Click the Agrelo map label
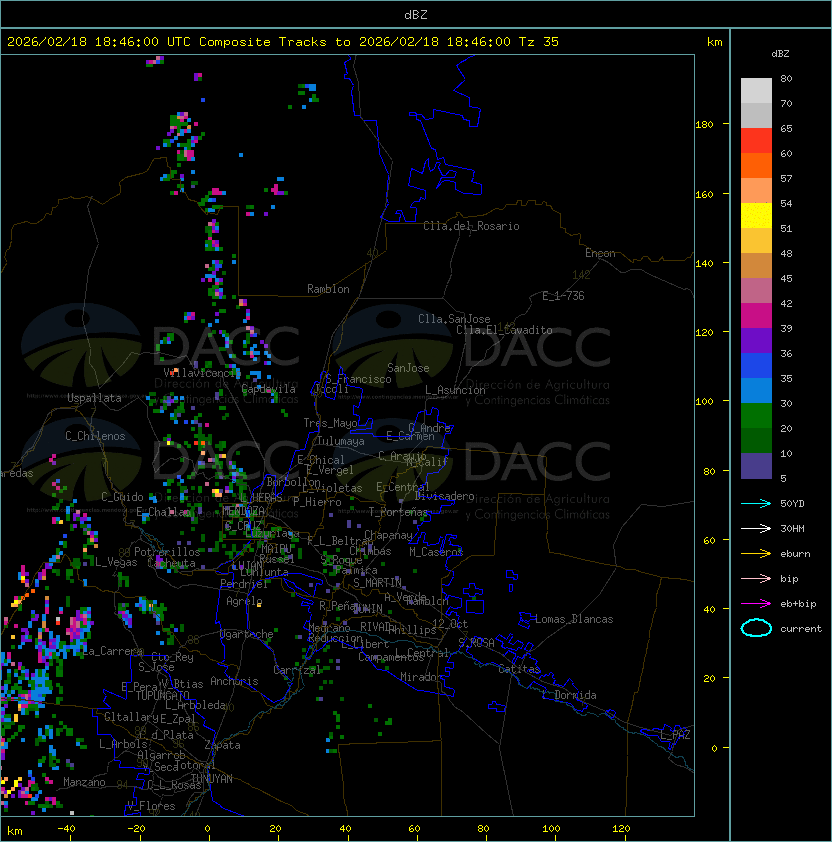This screenshot has height=842, width=832. coord(244,601)
